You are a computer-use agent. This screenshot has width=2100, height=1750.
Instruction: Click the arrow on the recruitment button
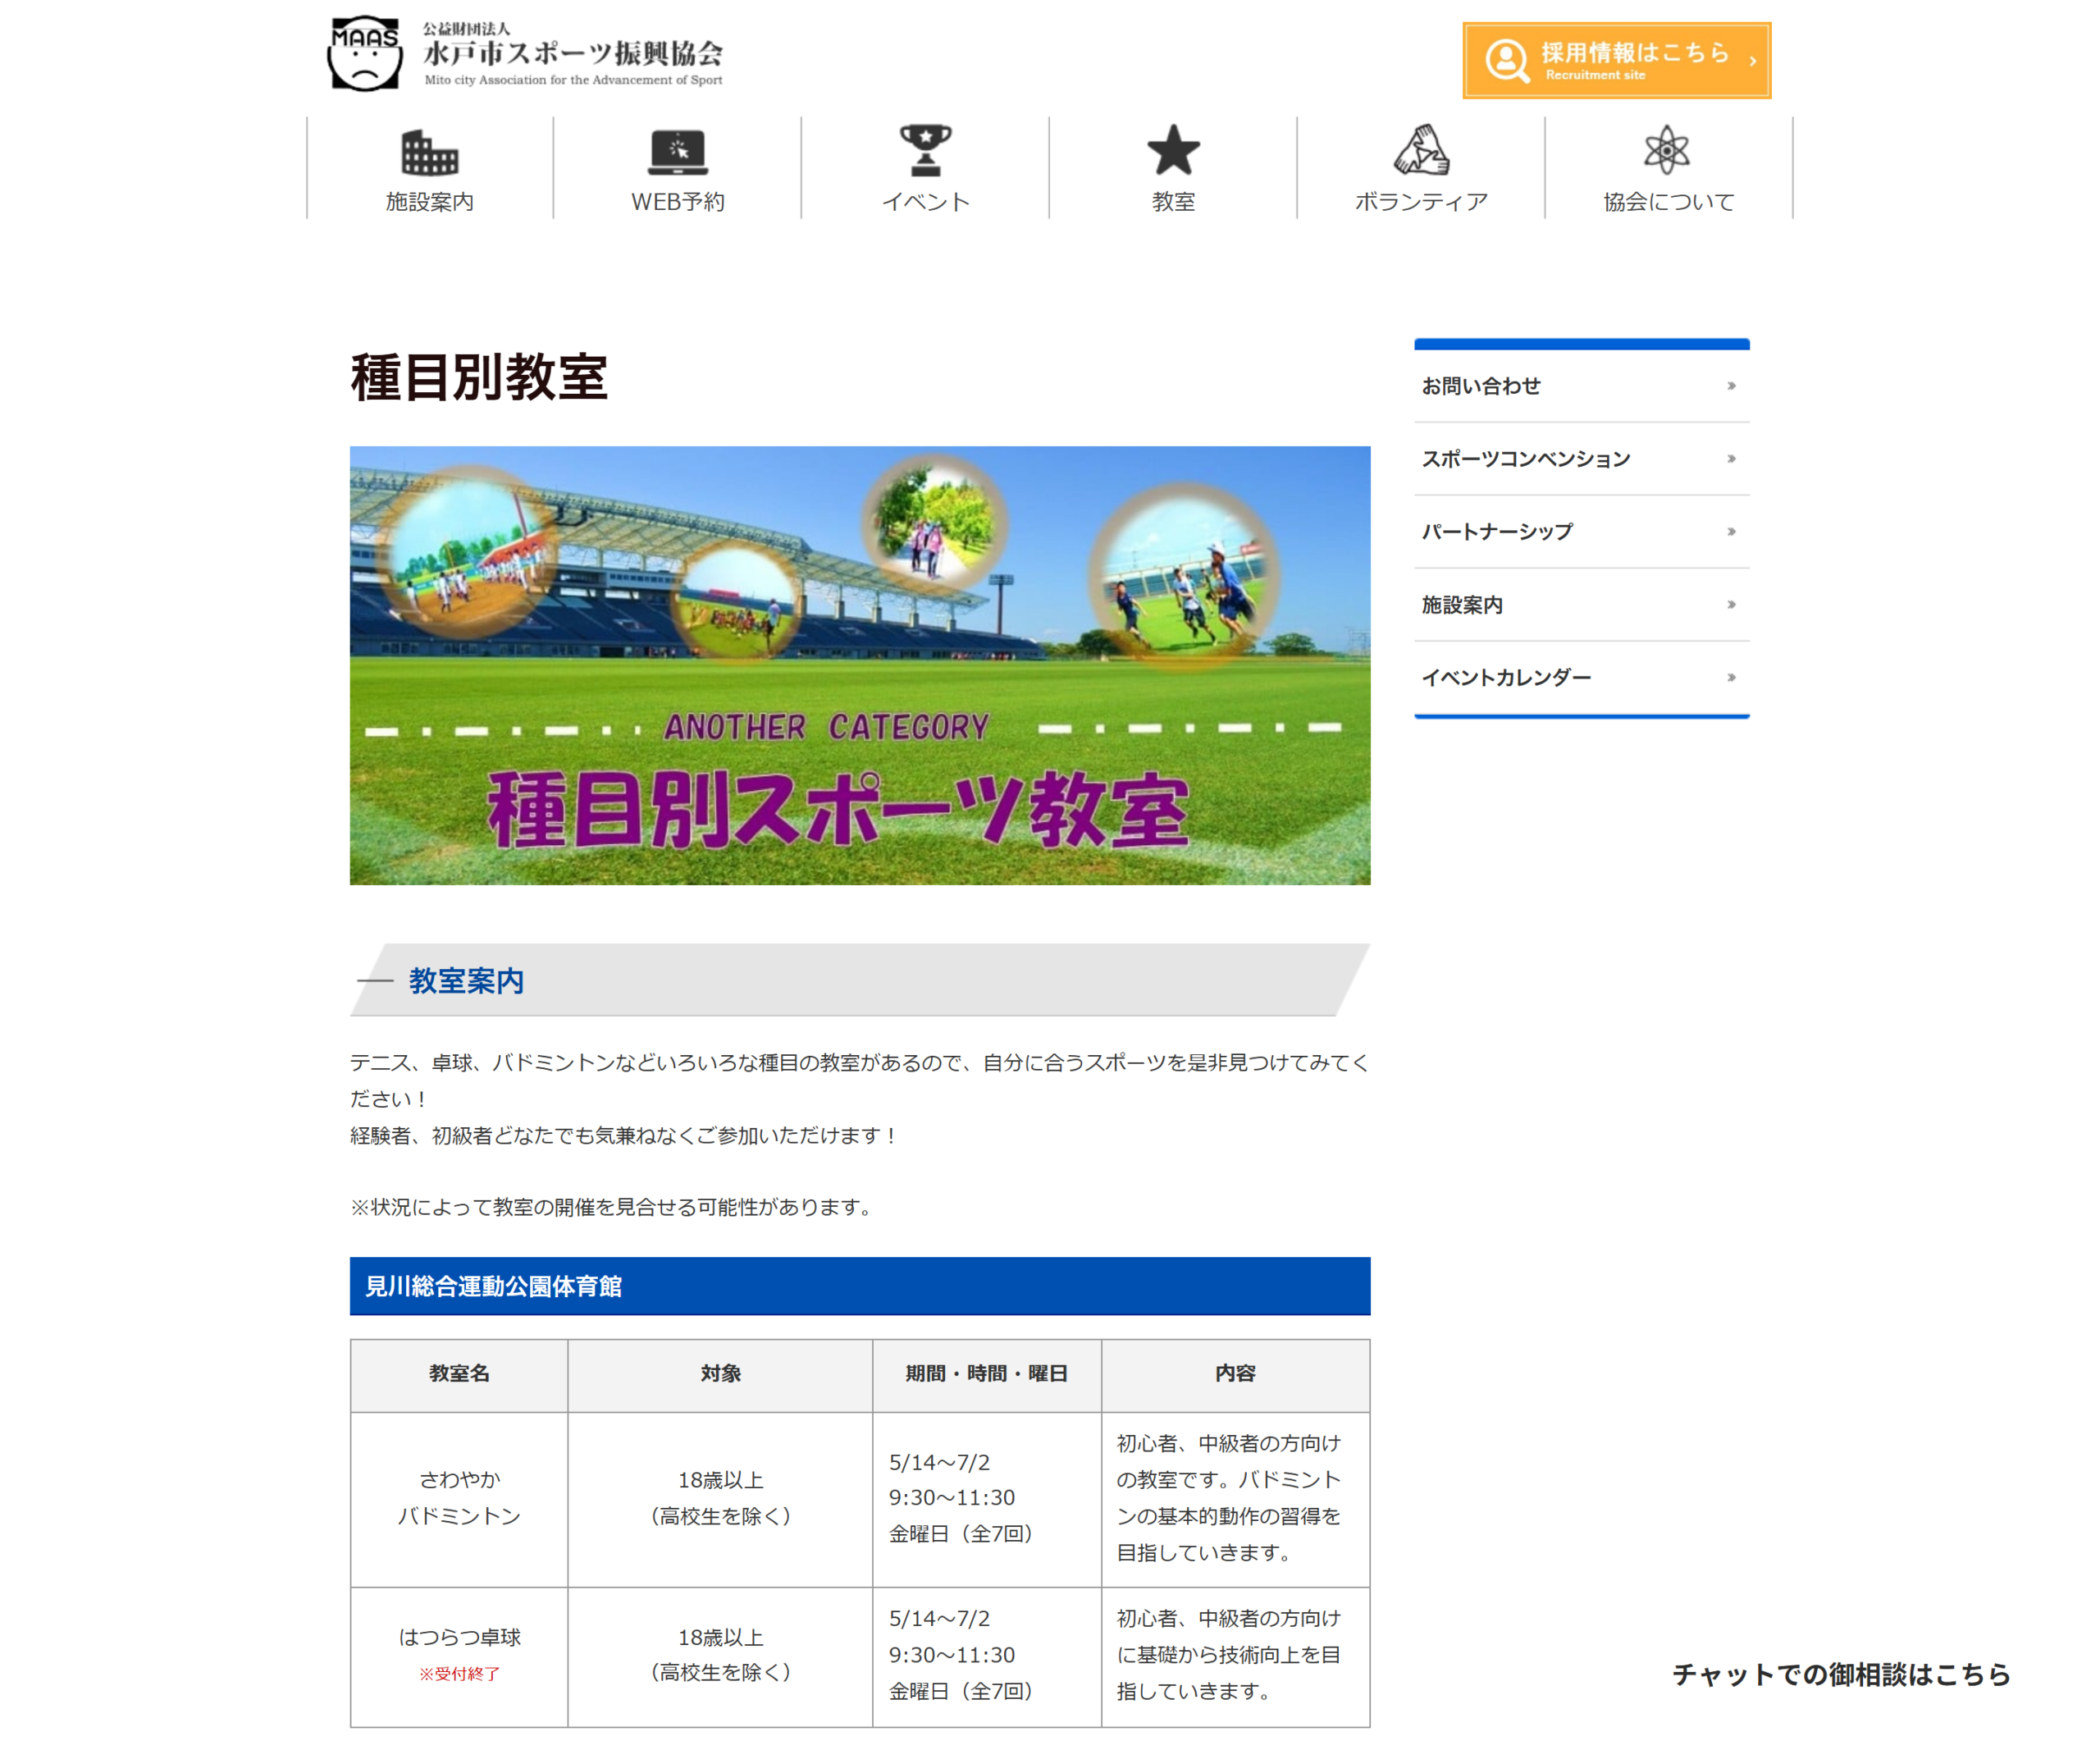[1752, 61]
